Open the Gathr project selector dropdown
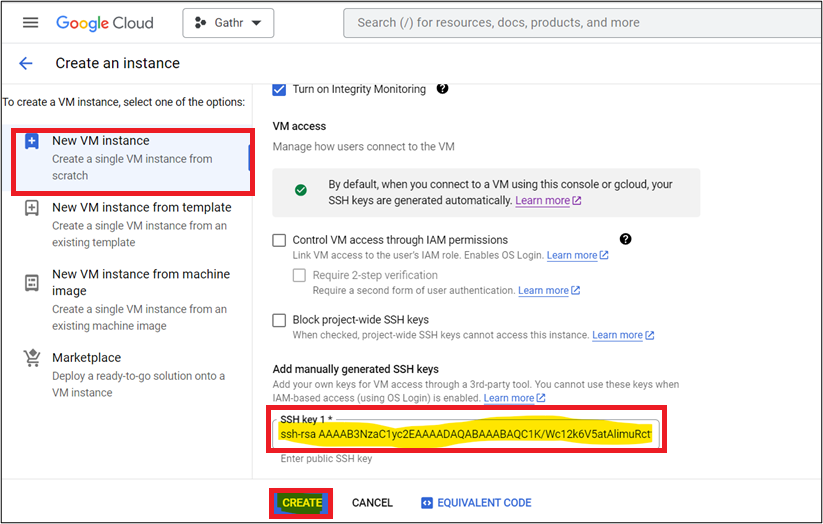 click(x=228, y=22)
